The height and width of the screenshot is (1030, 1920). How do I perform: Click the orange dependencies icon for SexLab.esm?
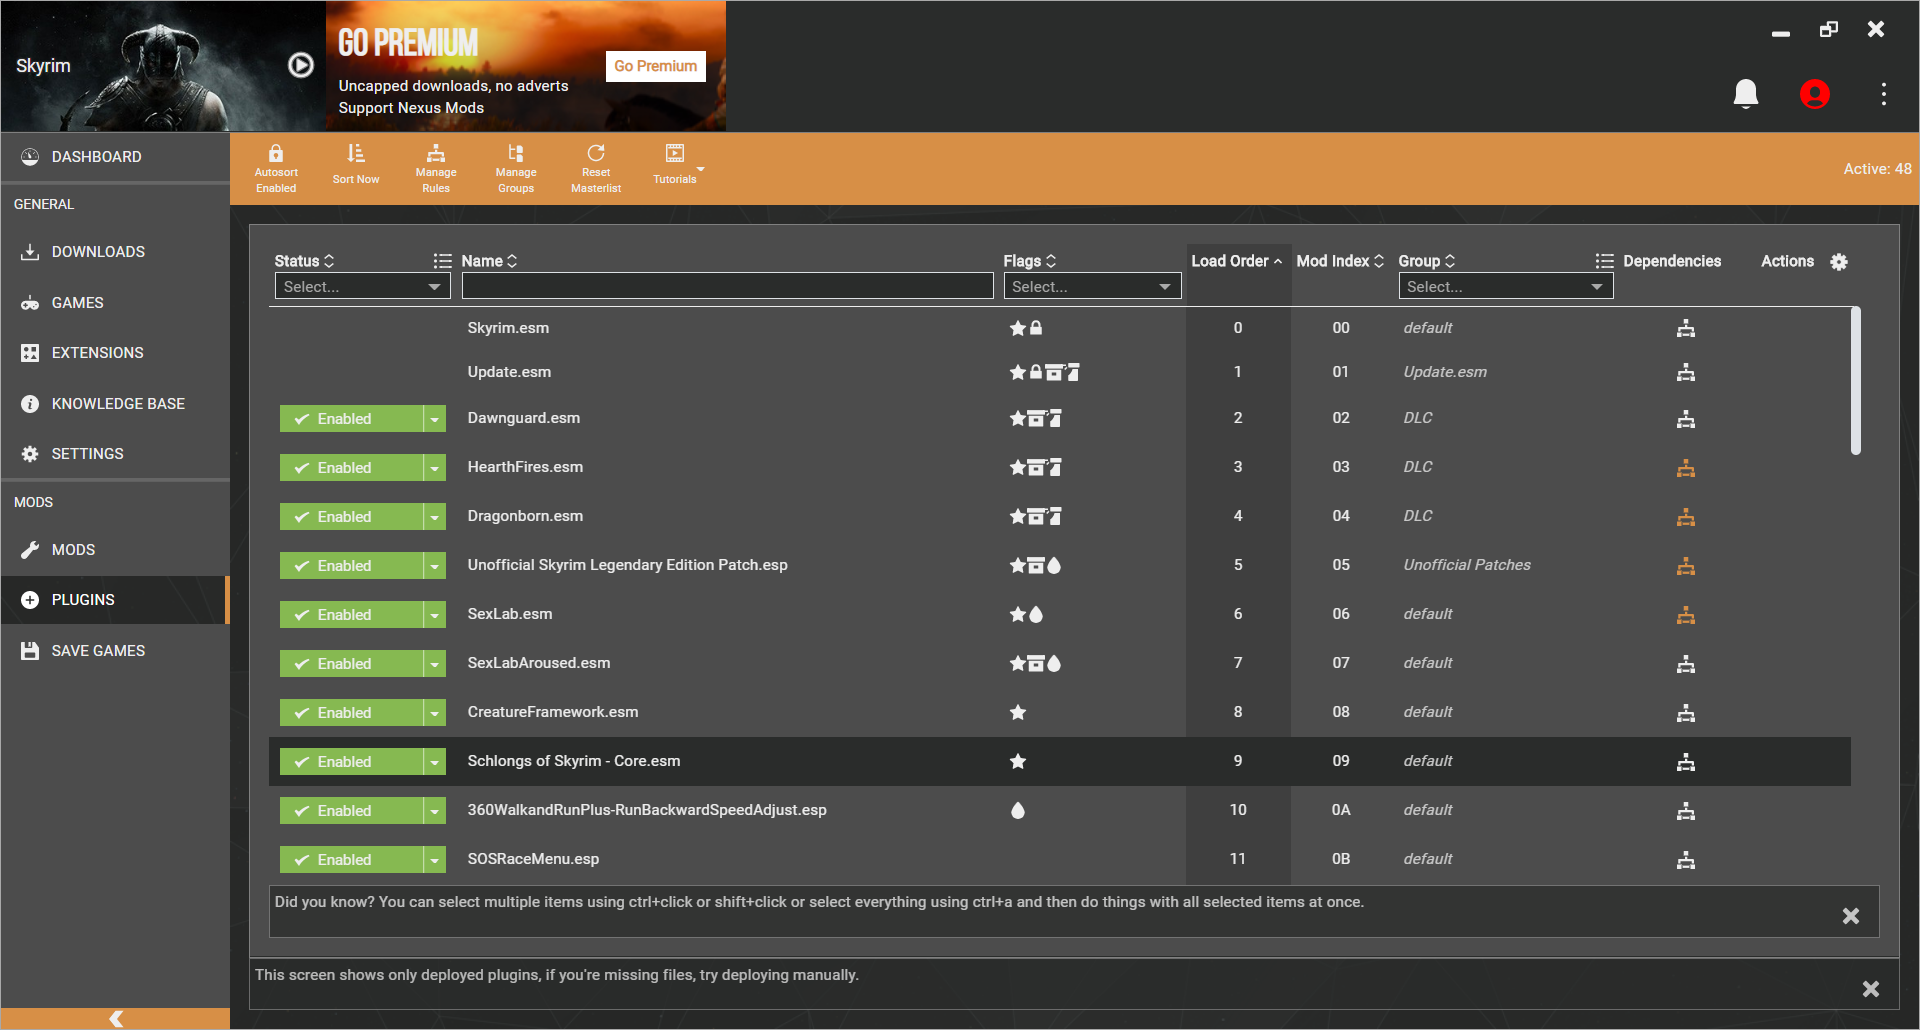click(x=1686, y=615)
